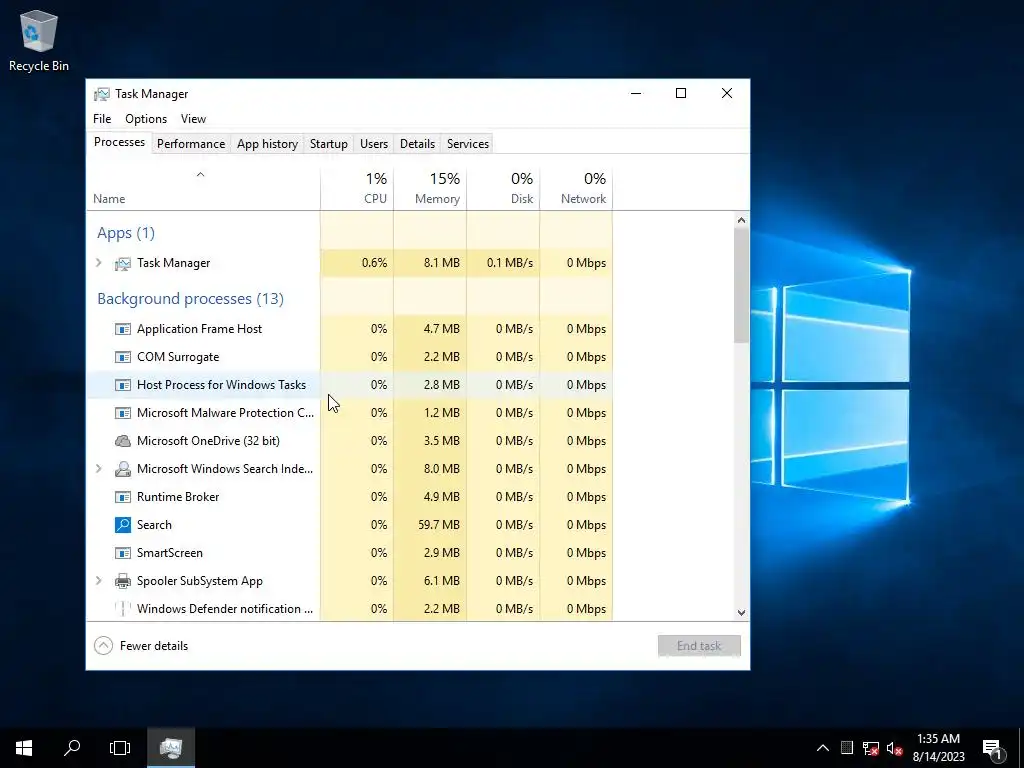Click Application Frame Host 4.7 MB value
The image size is (1024, 768).
[441, 329]
